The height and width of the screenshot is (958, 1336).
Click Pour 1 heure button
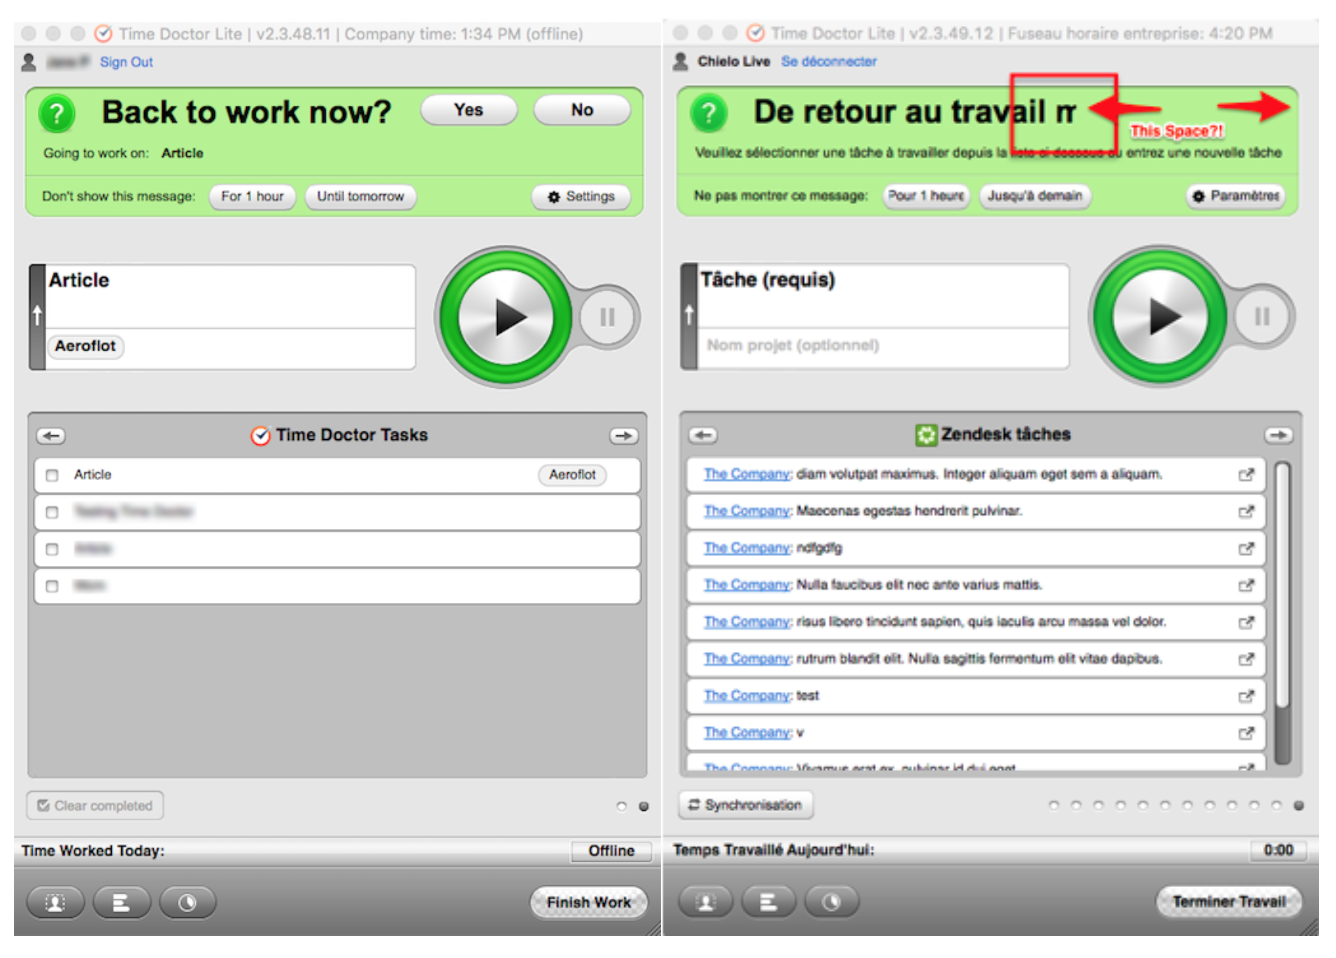point(926,196)
